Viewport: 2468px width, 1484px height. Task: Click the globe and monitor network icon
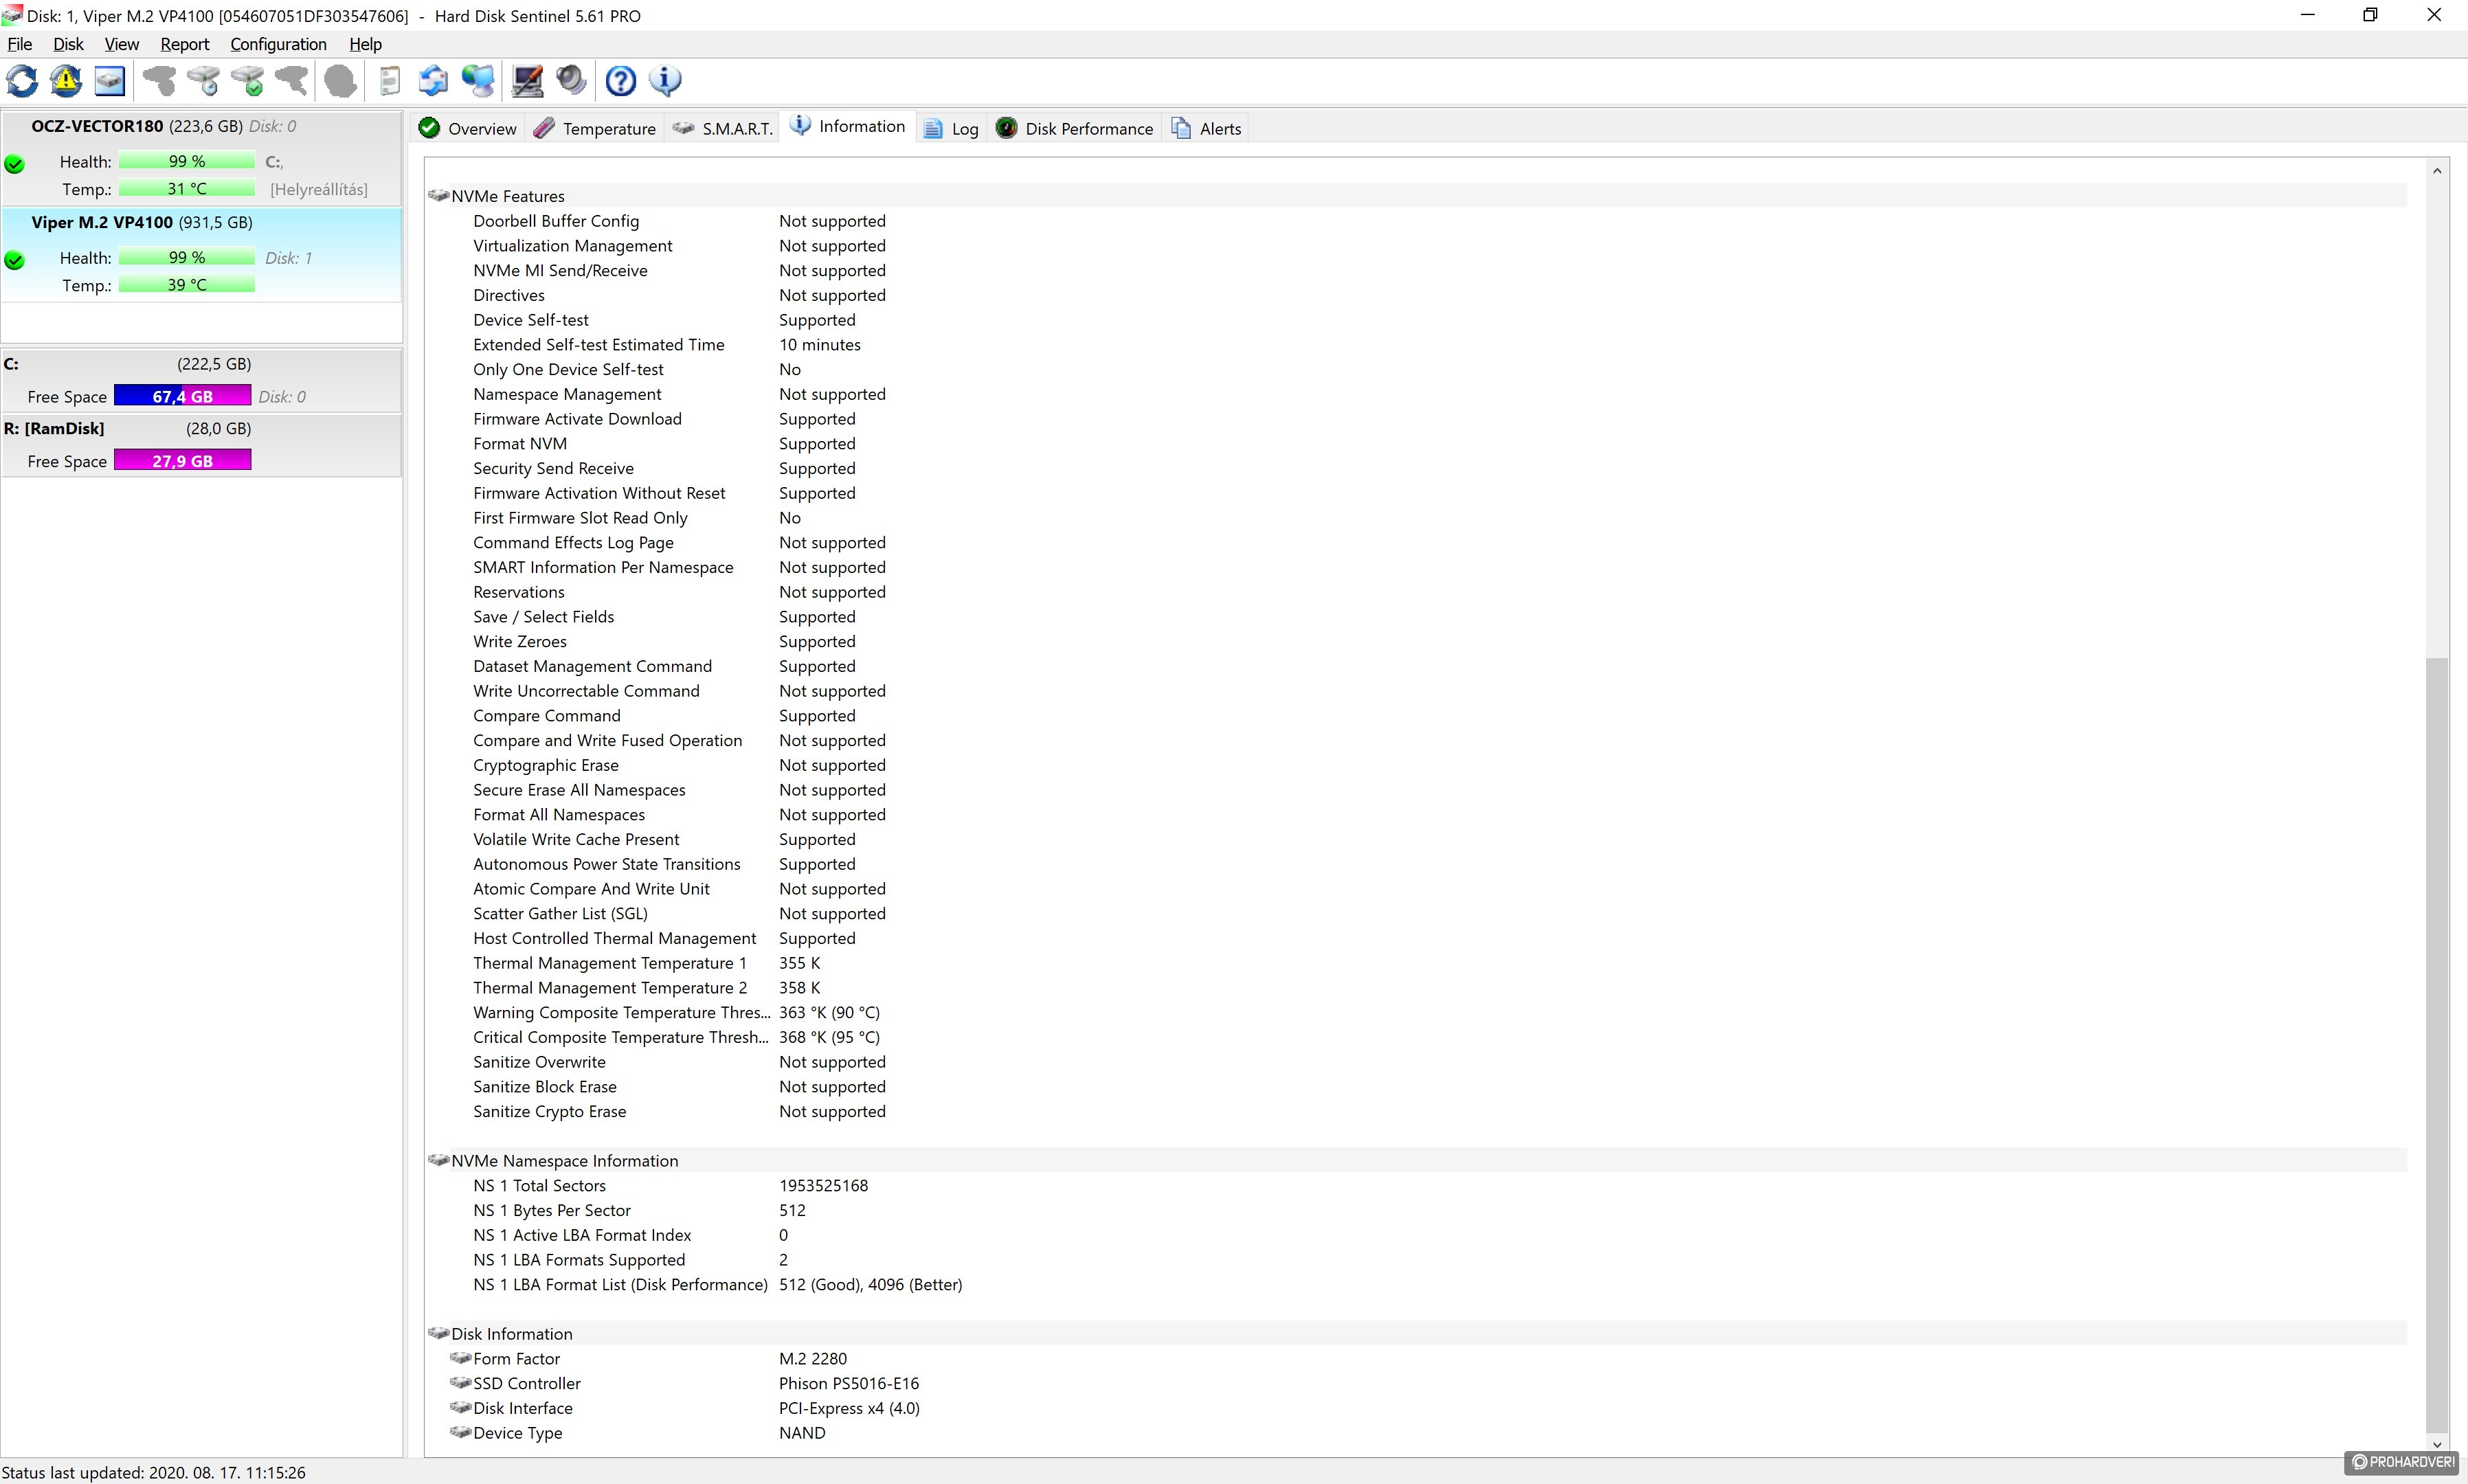point(478,81)
